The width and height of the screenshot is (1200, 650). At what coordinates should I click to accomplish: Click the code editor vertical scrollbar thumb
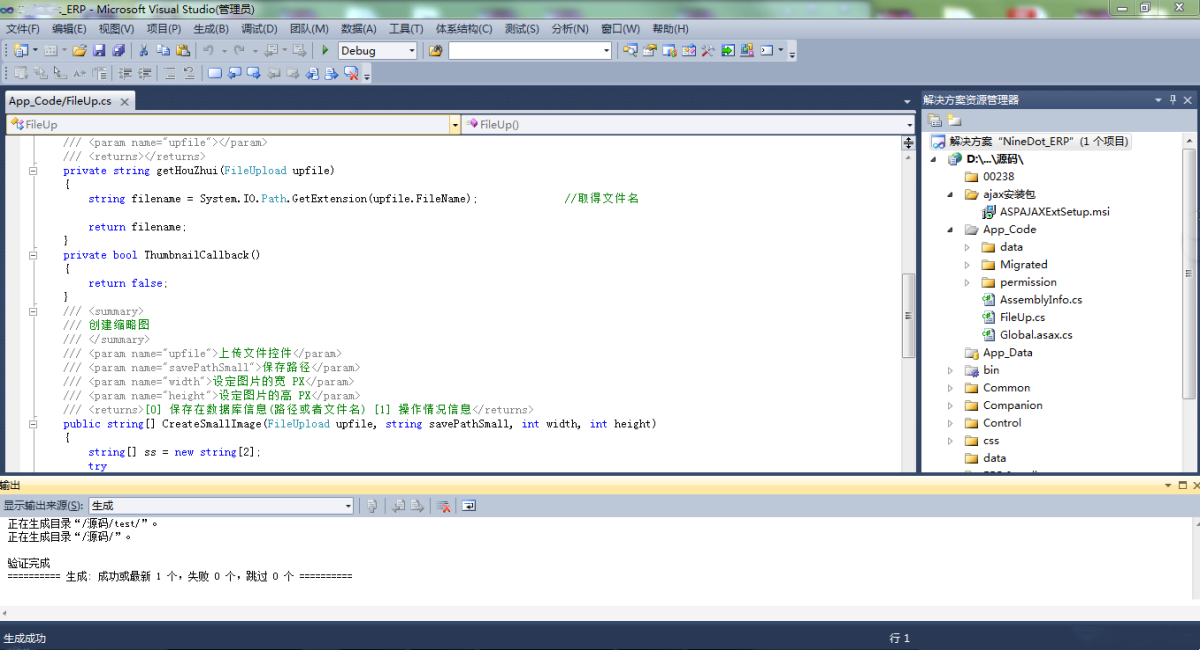pos(908,315)
